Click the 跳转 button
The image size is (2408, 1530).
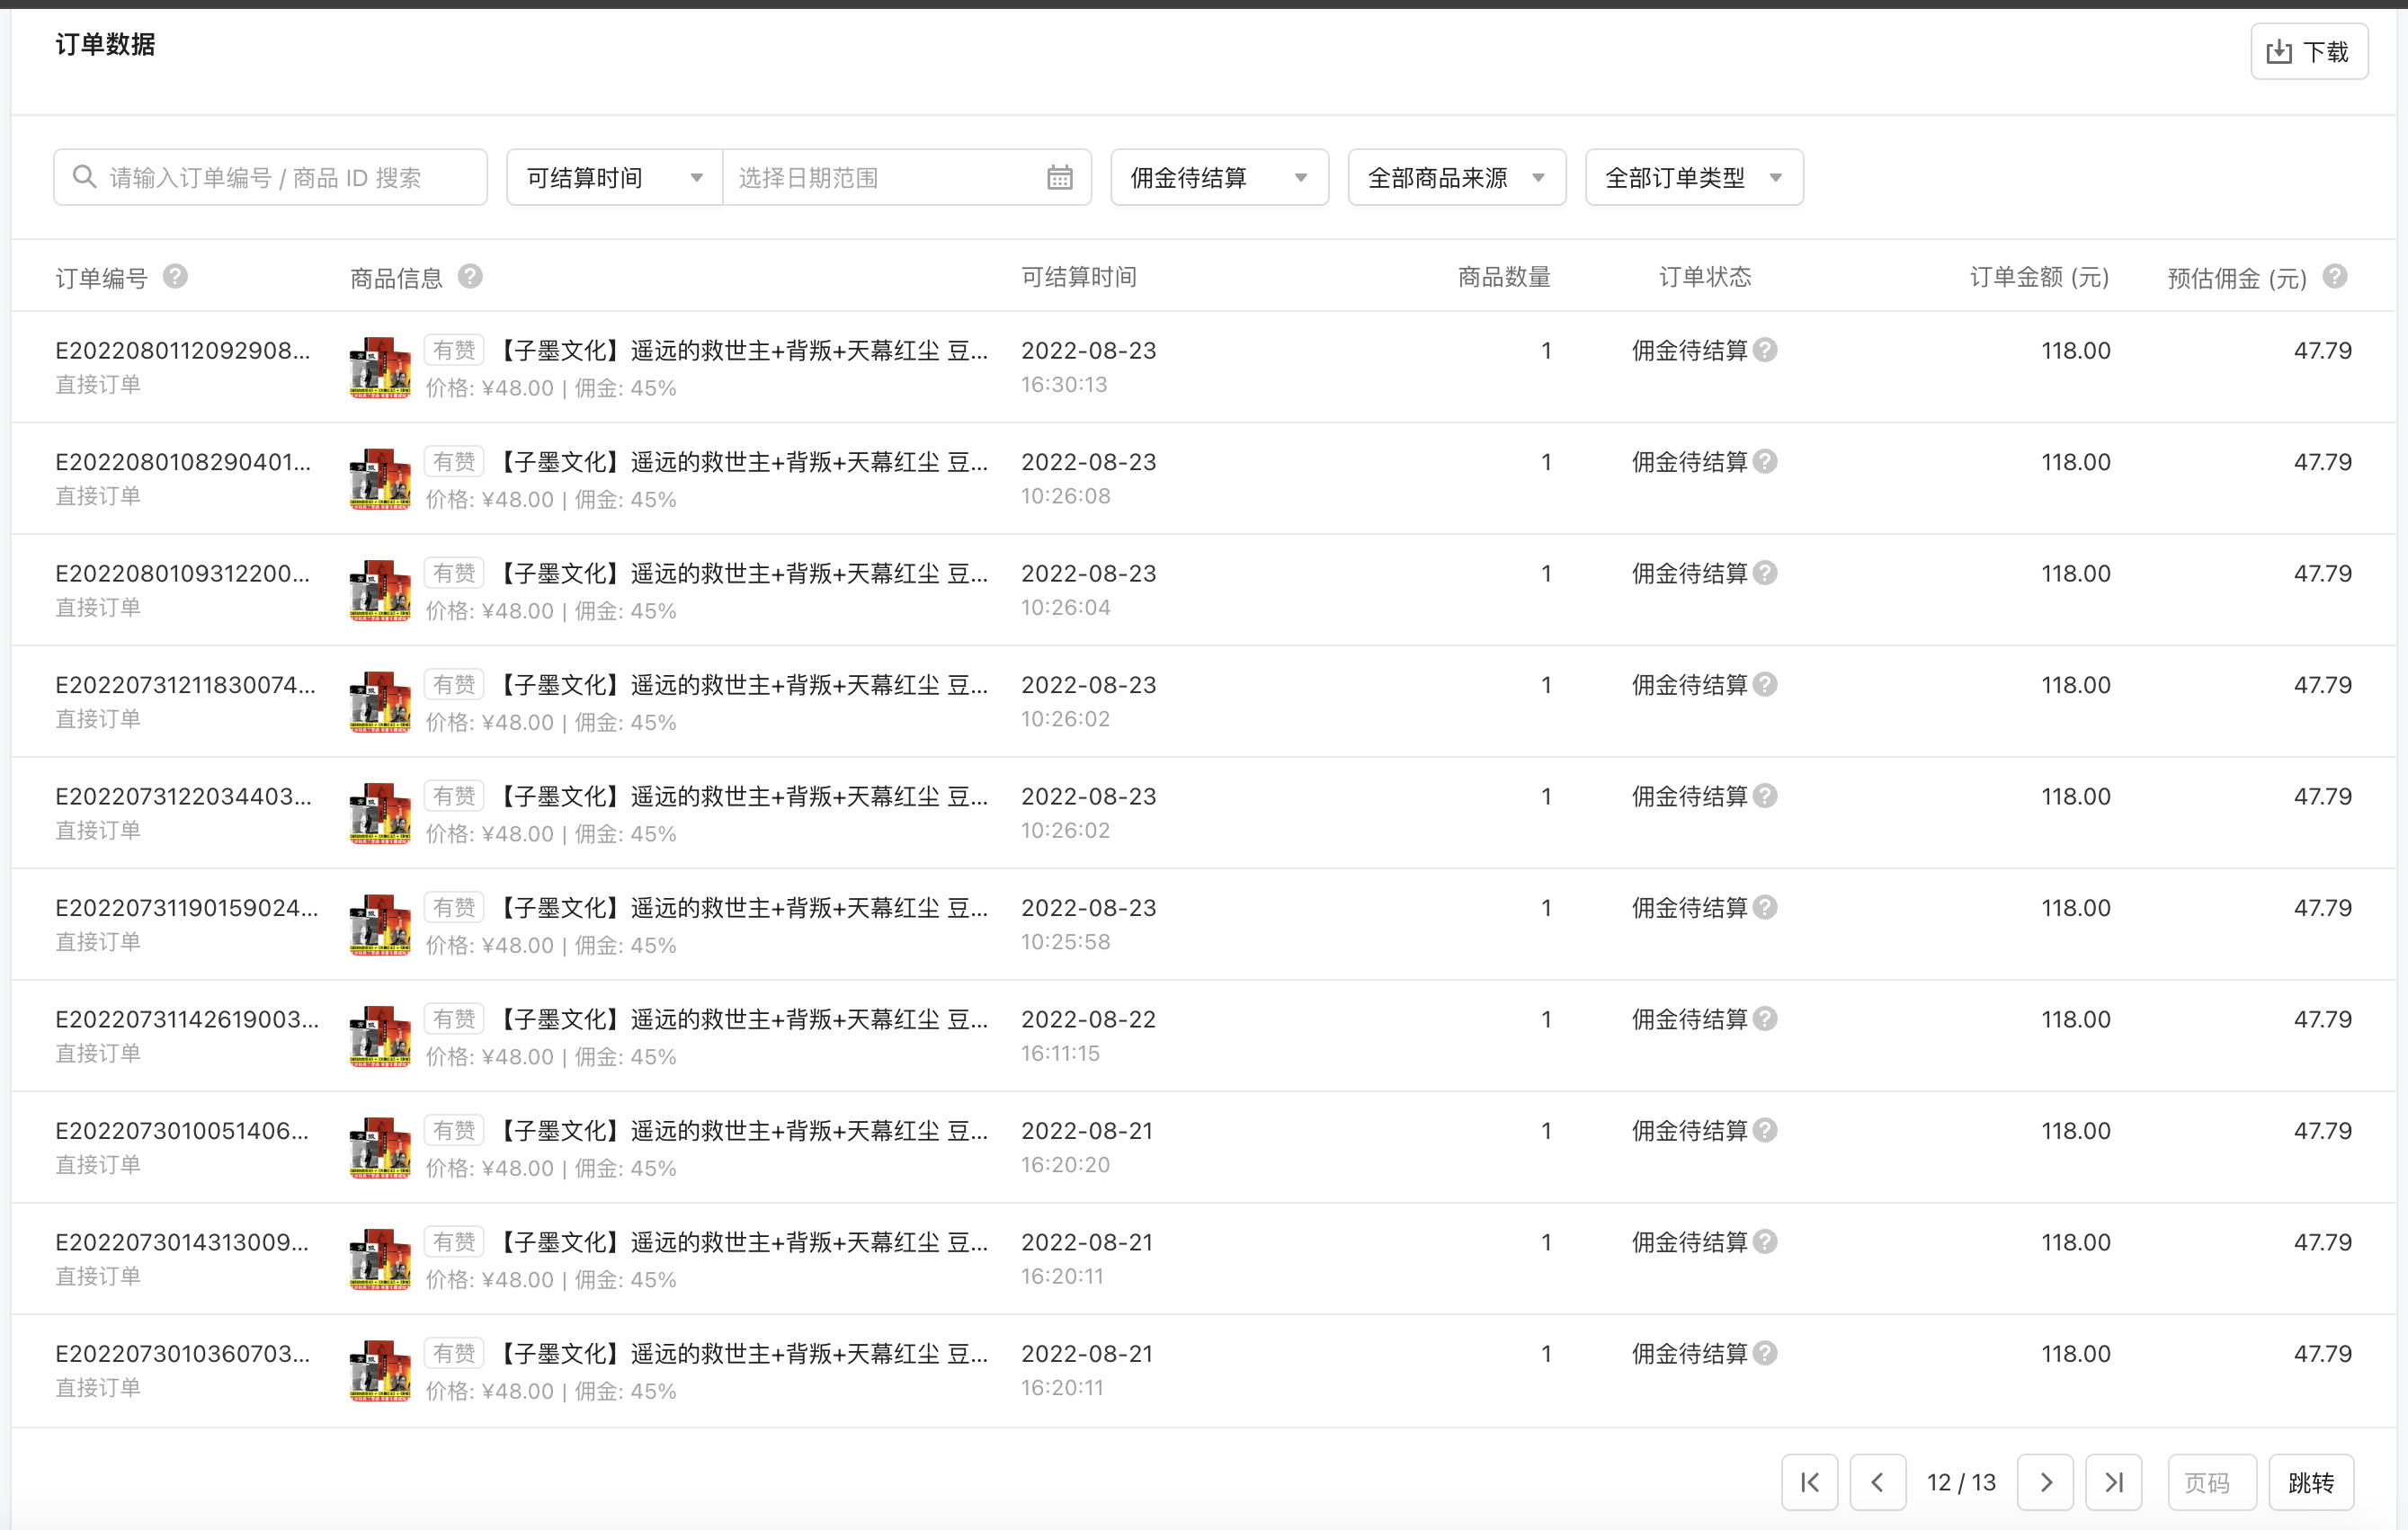click(x=2311, y=1482)
